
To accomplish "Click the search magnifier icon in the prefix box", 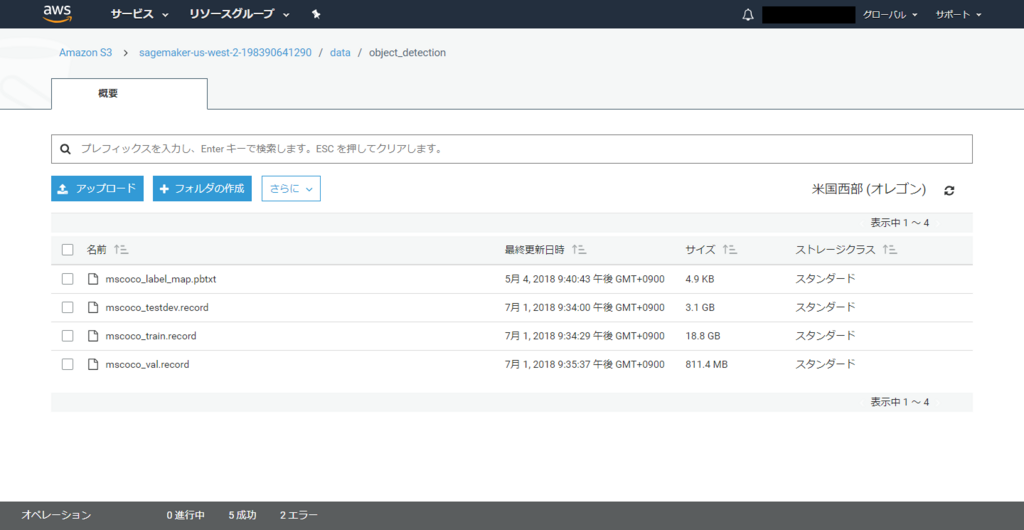I will pyautogui.click(x=65, y=149).
